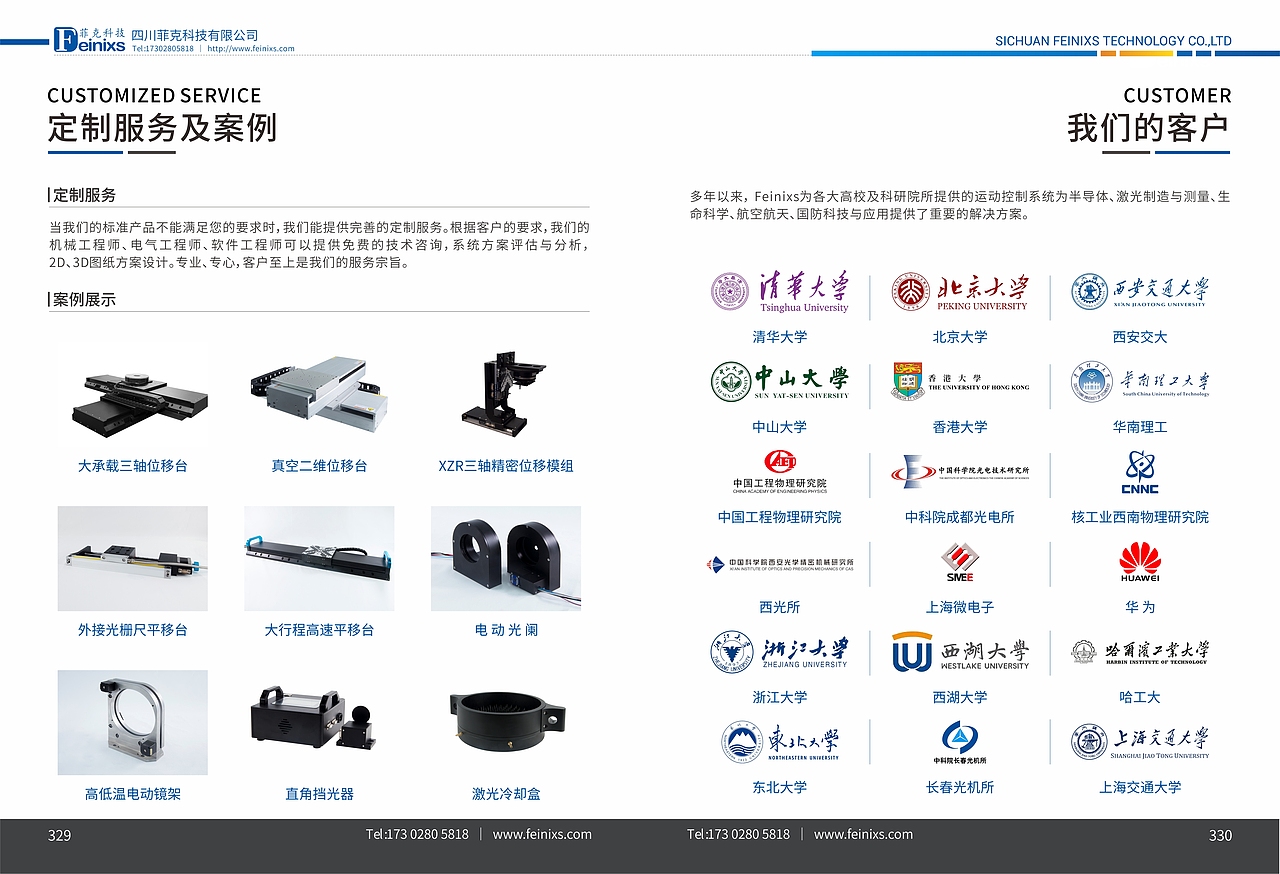The width and height of the screenshot is (1280, 874).
Task: Open the 外接光栅尺平移台 product image
Action: pos(133,558)
